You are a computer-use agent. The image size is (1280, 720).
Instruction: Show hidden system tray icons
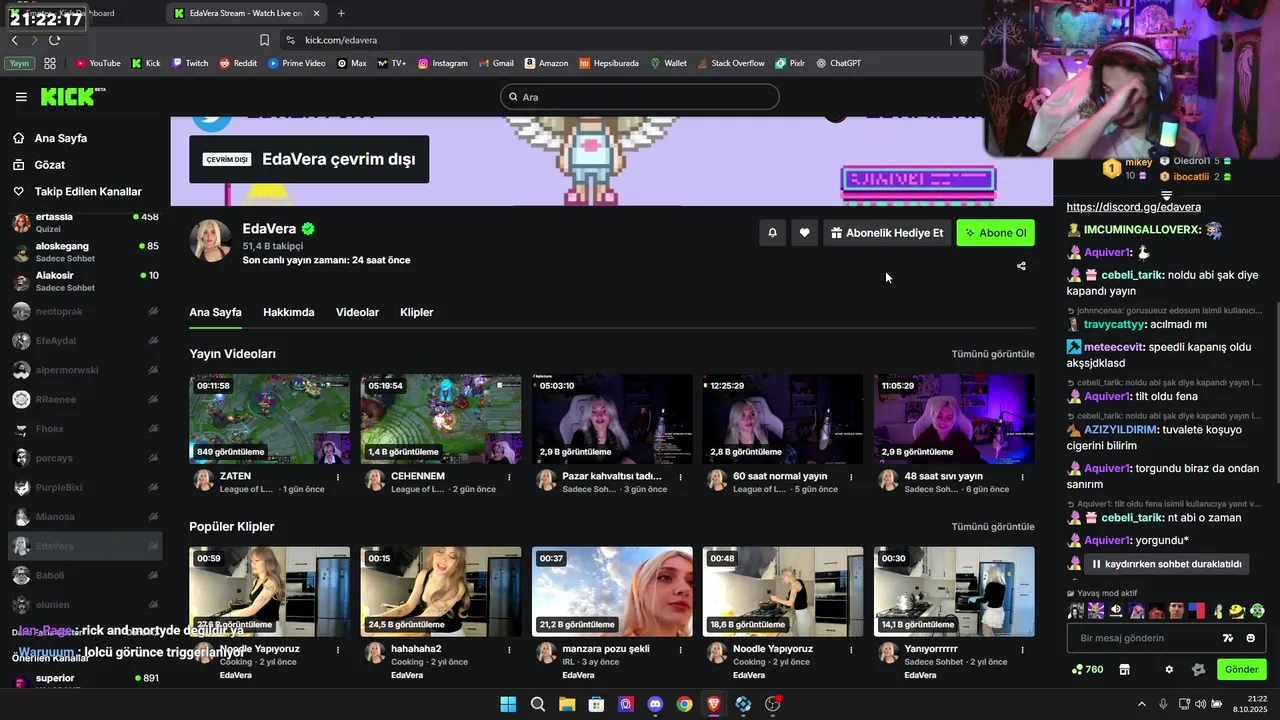(x=1142, y=704)
